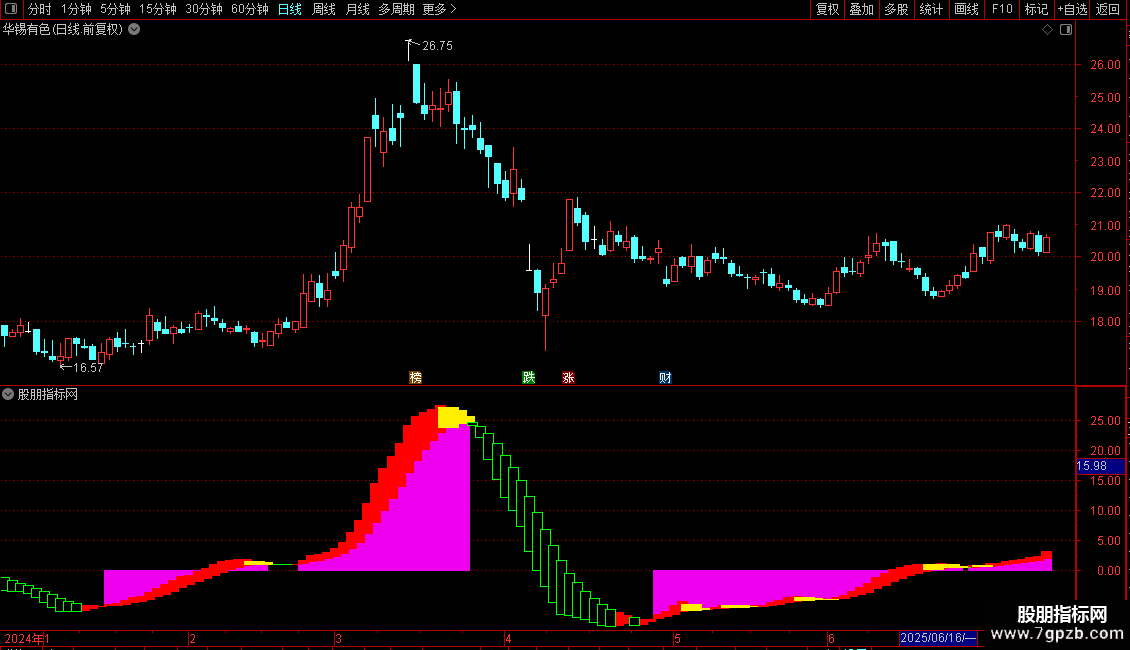The width and height of the screenshot is (1130, 650).
Task: Expand the 股朋指标网 indicator dropdown arrow
Action: [x=8, y=394]
